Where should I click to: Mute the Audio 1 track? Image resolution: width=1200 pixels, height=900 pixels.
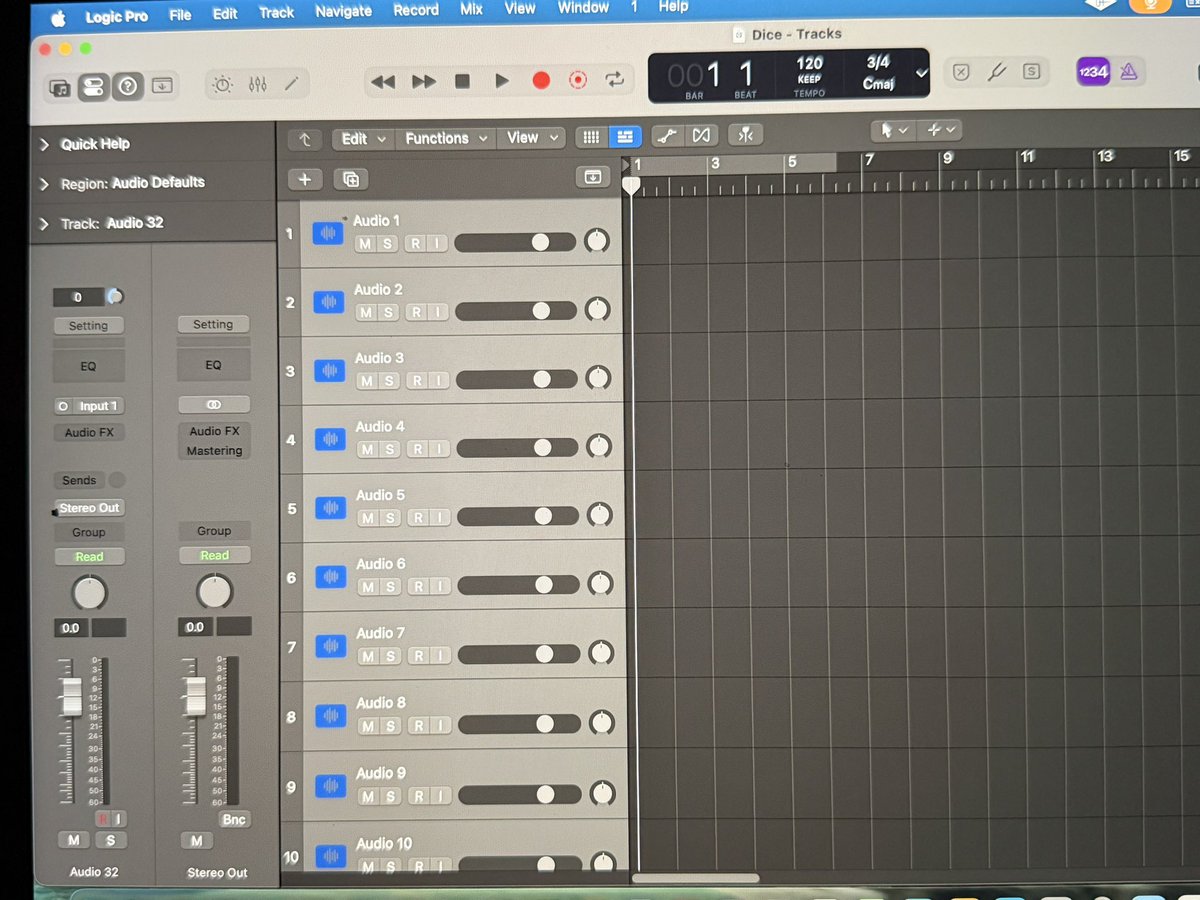(x=364, y=243)
